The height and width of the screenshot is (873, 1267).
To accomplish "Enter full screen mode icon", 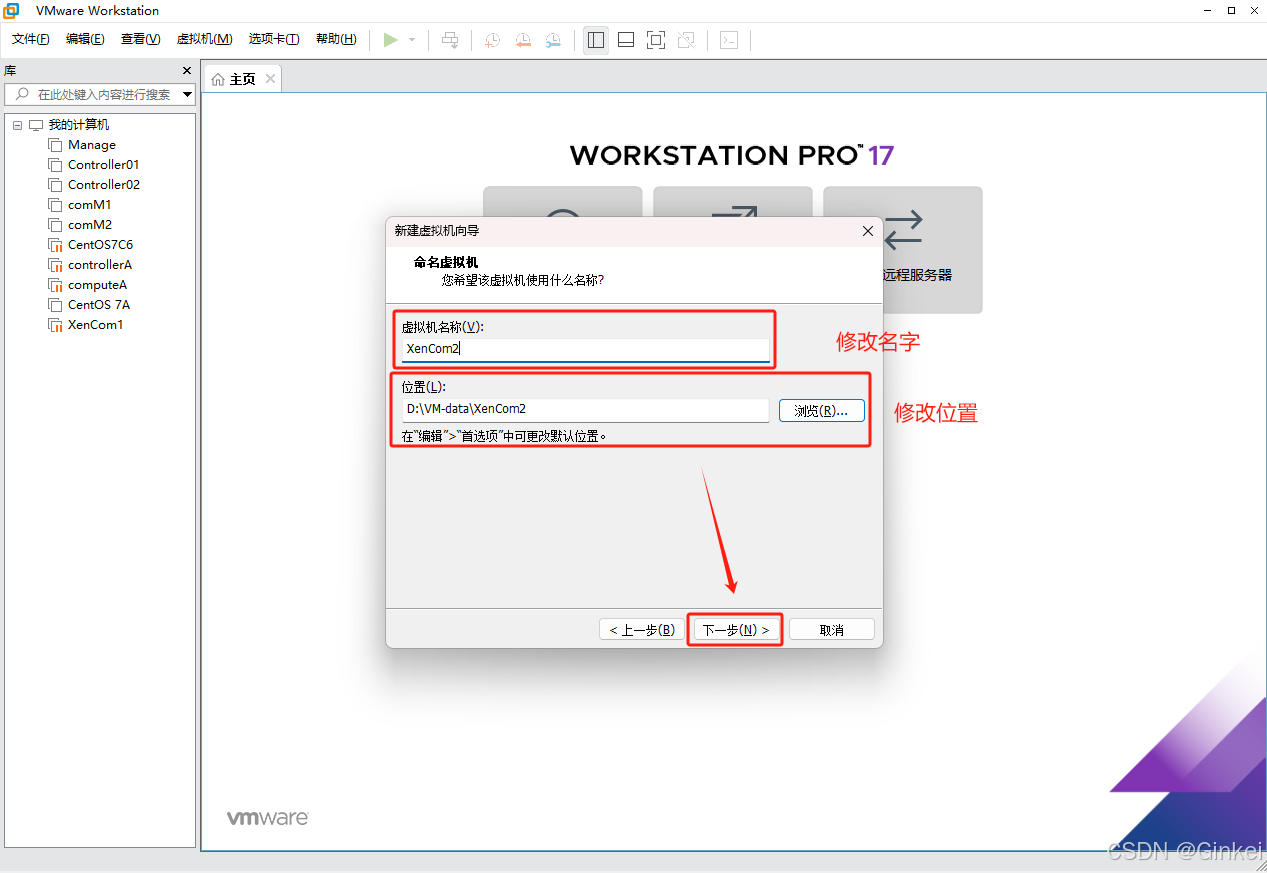I will (x=656, y=40).
